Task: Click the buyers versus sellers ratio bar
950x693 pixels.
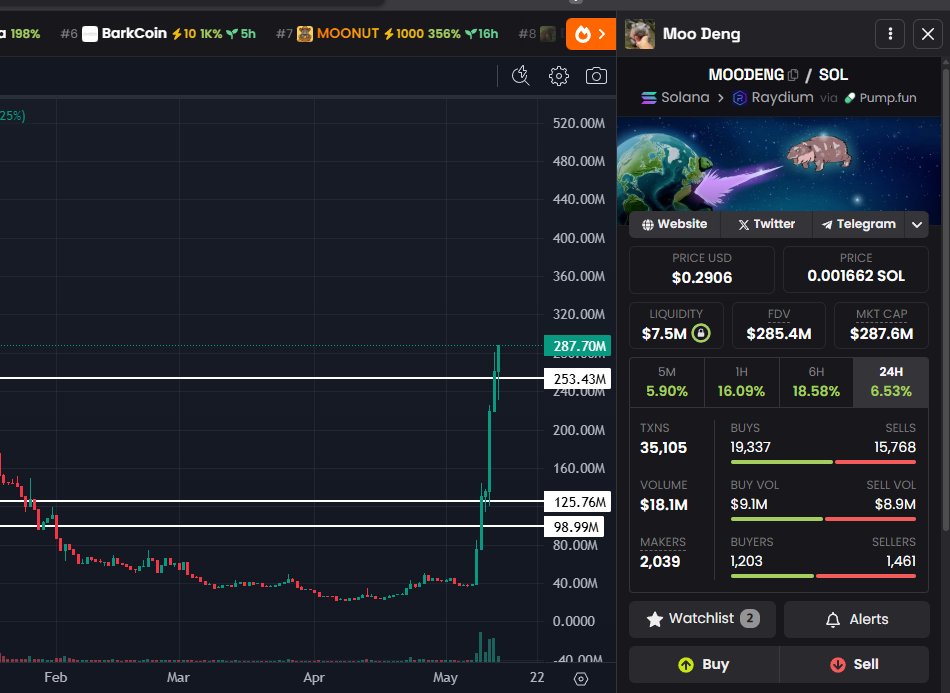Action: 823,576
